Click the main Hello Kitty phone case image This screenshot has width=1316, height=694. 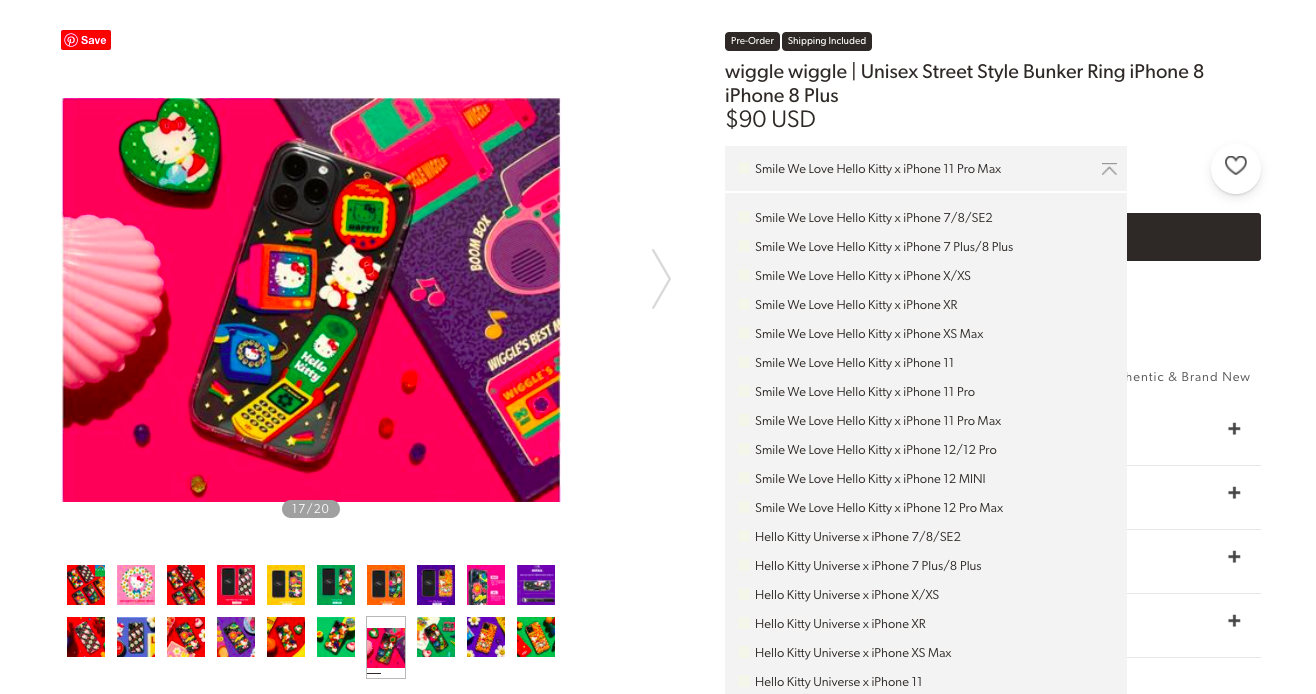pos(311,300)
